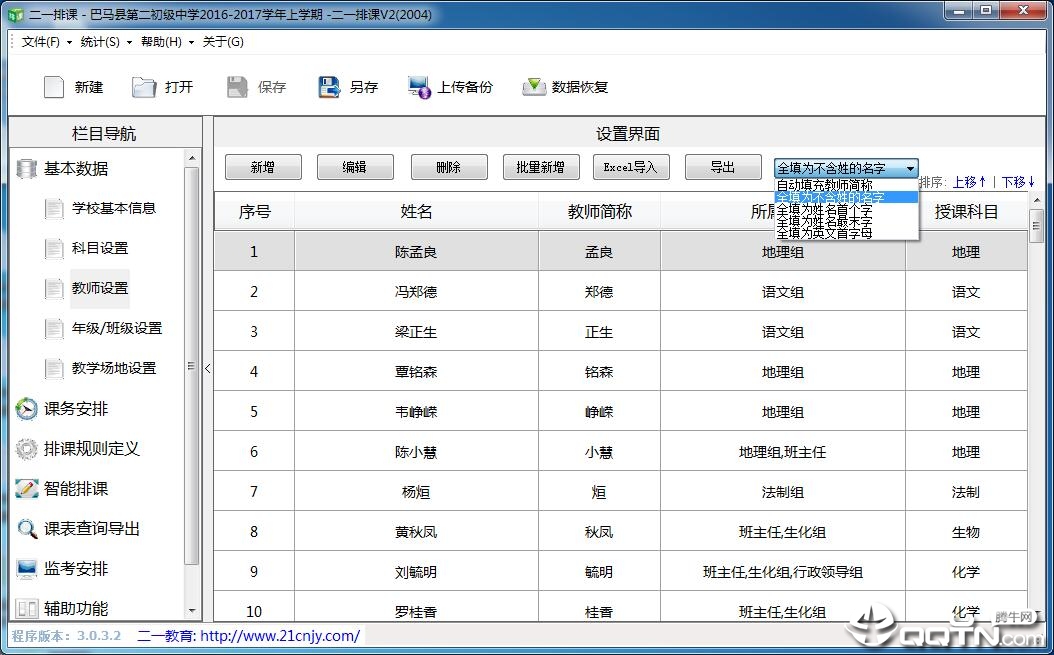Select the row for 陈孟良
Image resolution: width=1054 pixels, height=655 pixels.
[x=620, y=252]
